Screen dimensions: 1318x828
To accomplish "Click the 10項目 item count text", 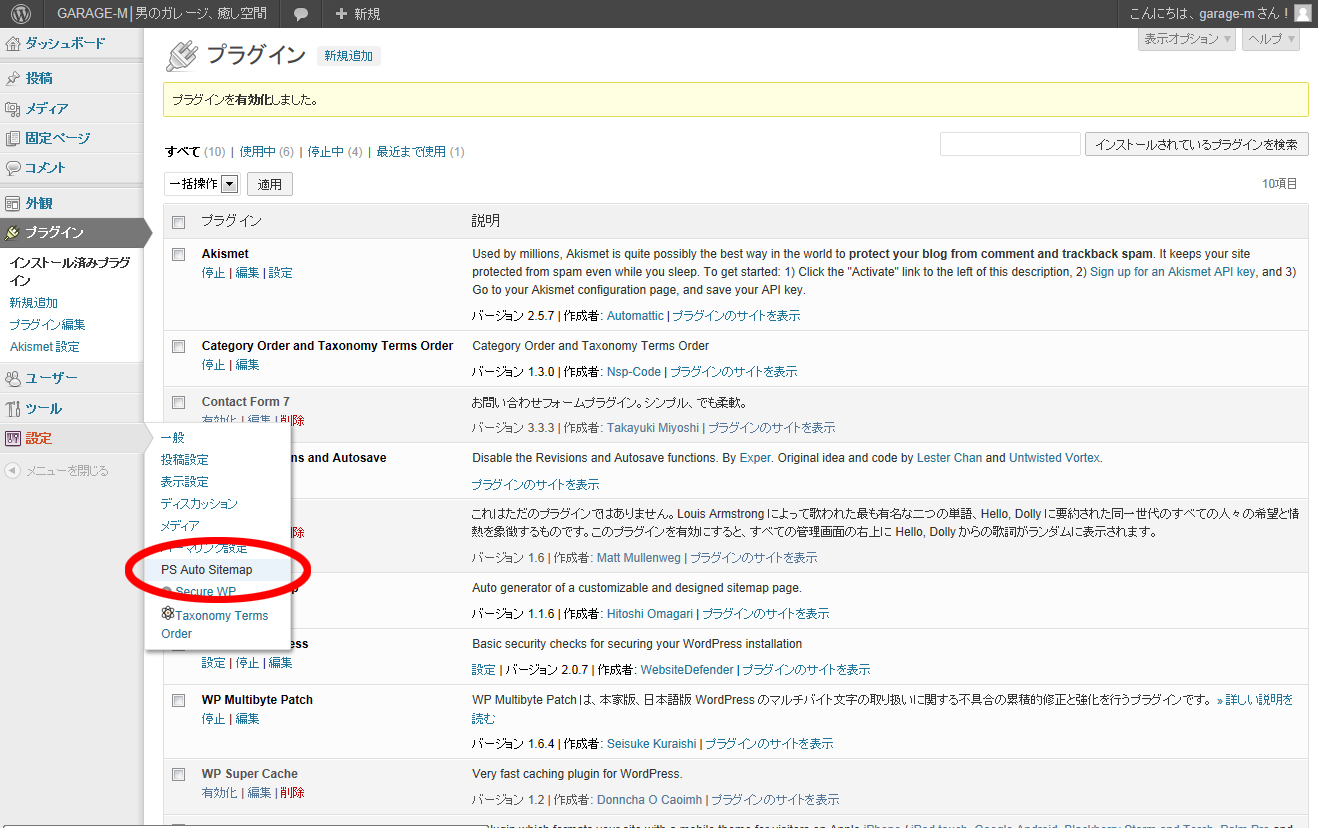I will click(1279, 183).
